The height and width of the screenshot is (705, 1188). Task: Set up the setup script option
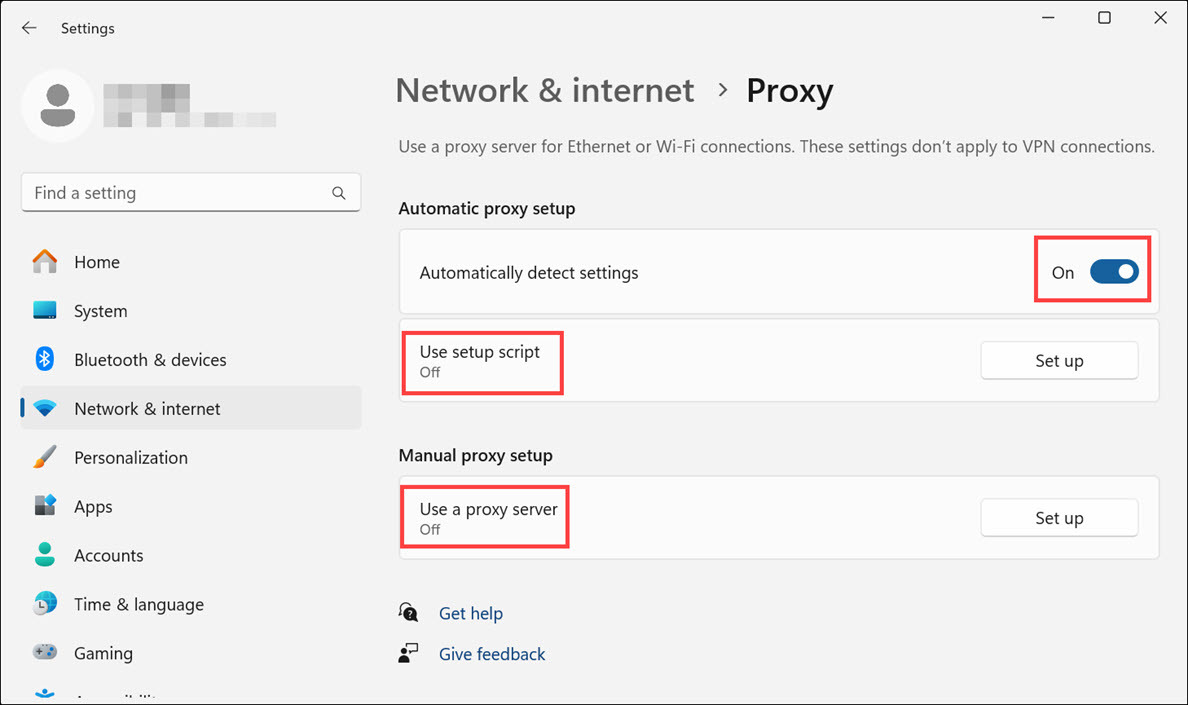1059,361
